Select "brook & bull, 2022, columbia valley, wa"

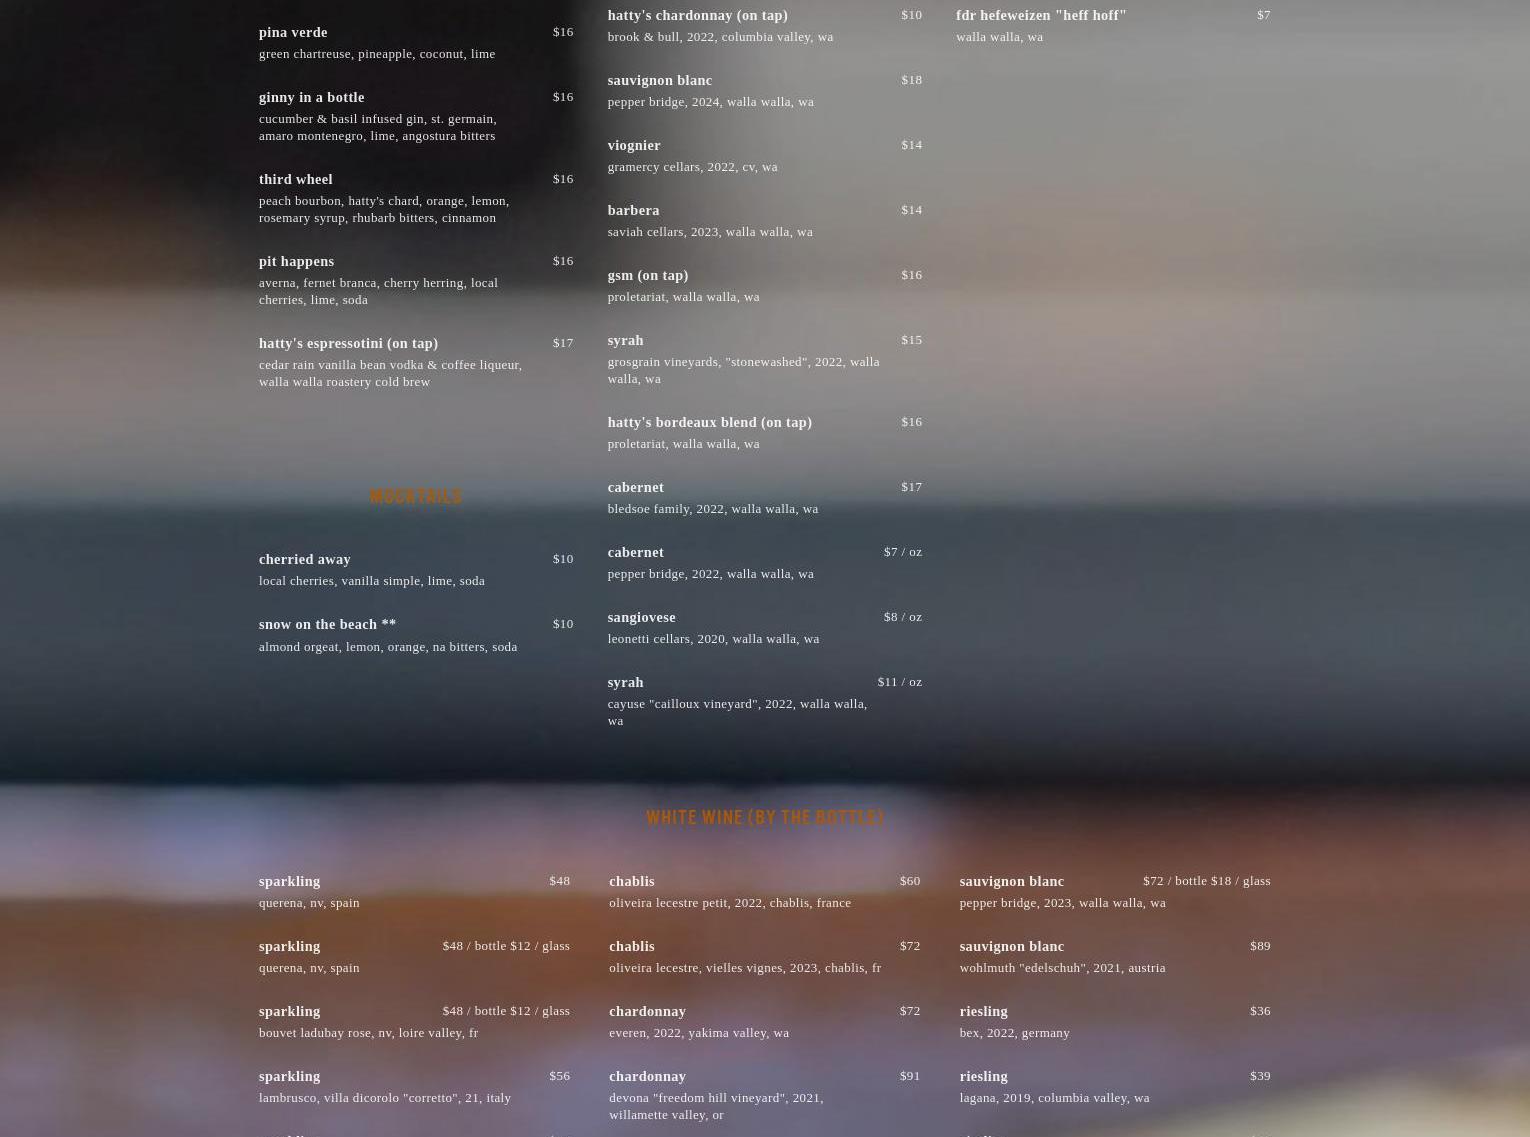coord(720,37)
